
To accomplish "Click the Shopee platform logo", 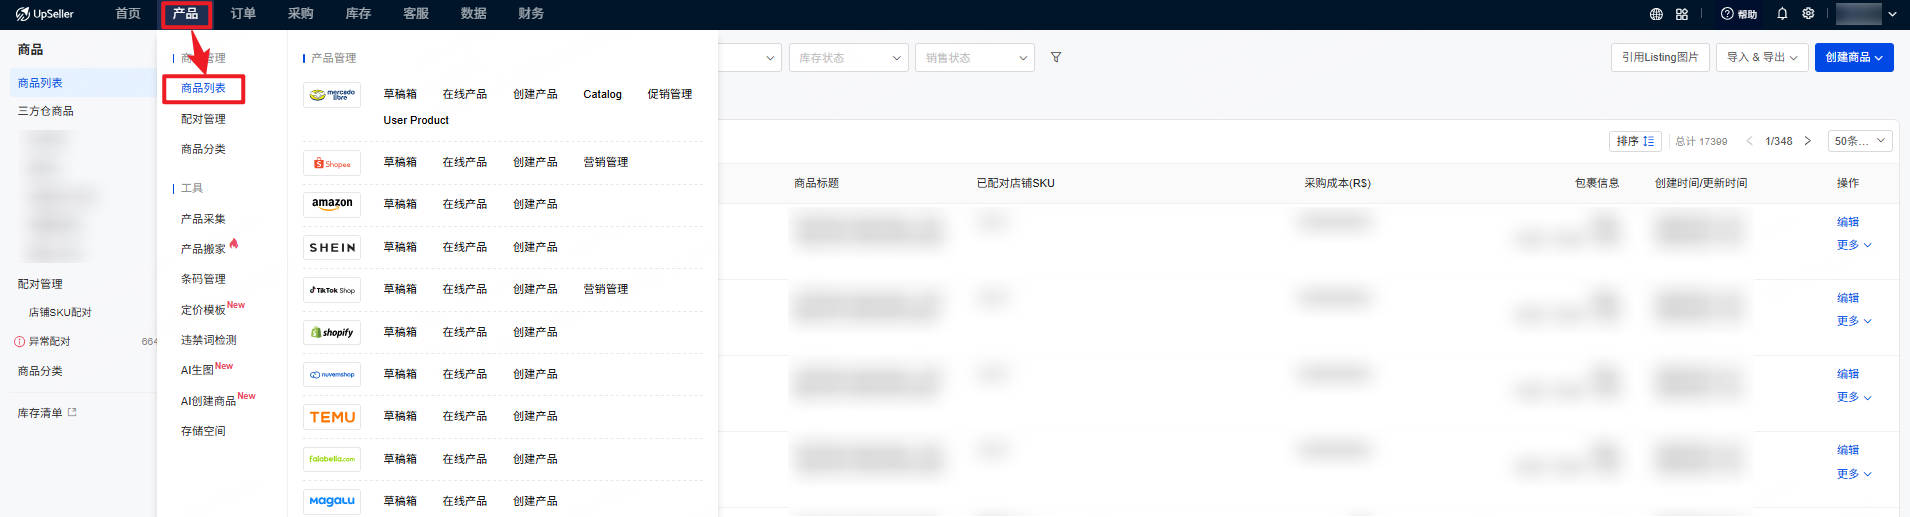I will pos(332,163).
